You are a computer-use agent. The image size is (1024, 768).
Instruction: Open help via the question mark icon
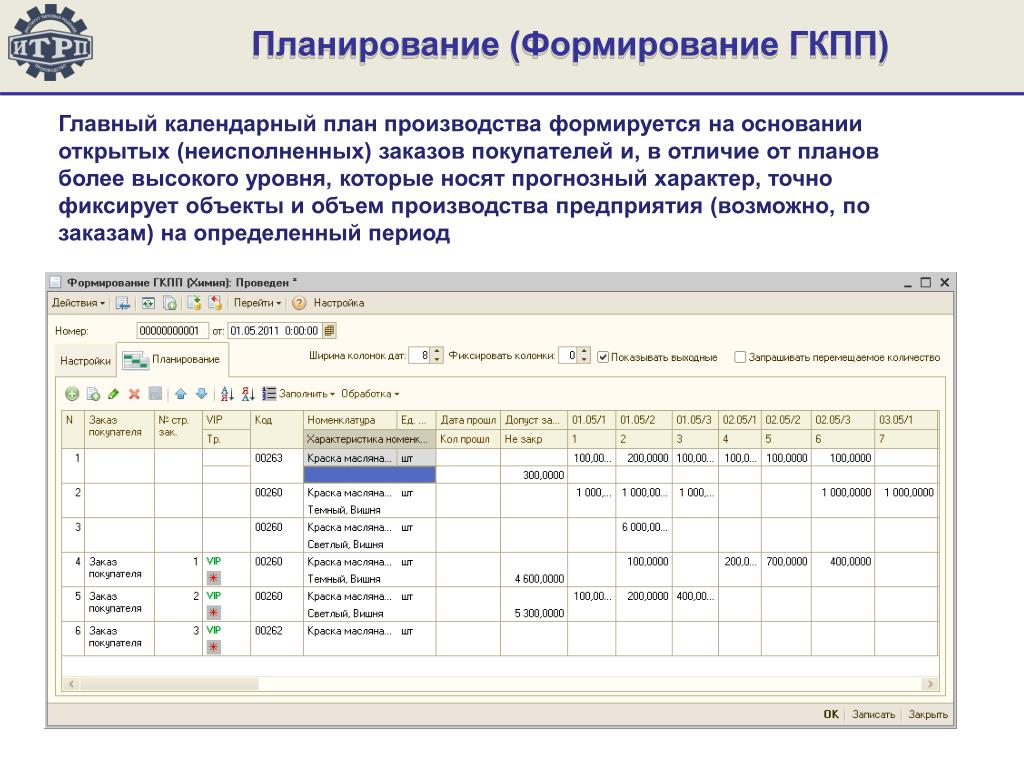tap(299, 303)
